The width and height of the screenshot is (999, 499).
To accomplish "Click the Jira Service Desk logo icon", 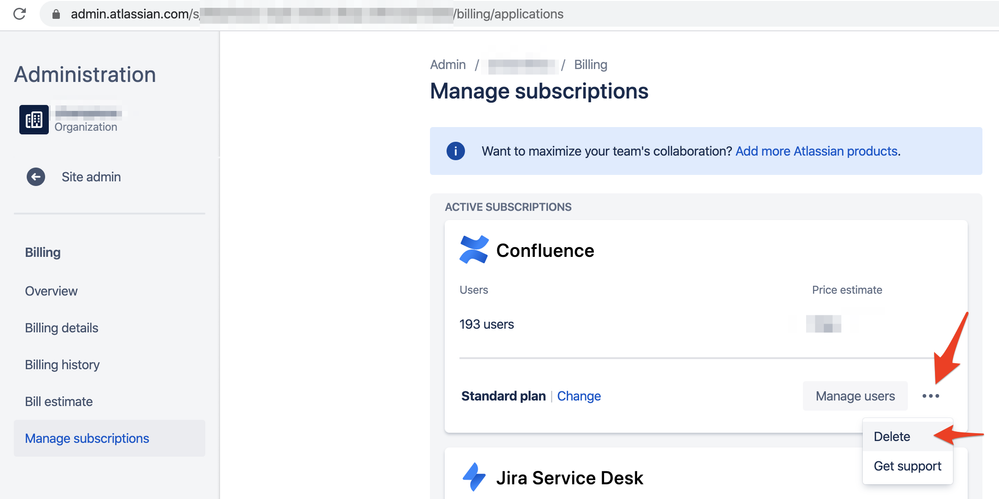I will pyautogui.click(x=474, y=477).
